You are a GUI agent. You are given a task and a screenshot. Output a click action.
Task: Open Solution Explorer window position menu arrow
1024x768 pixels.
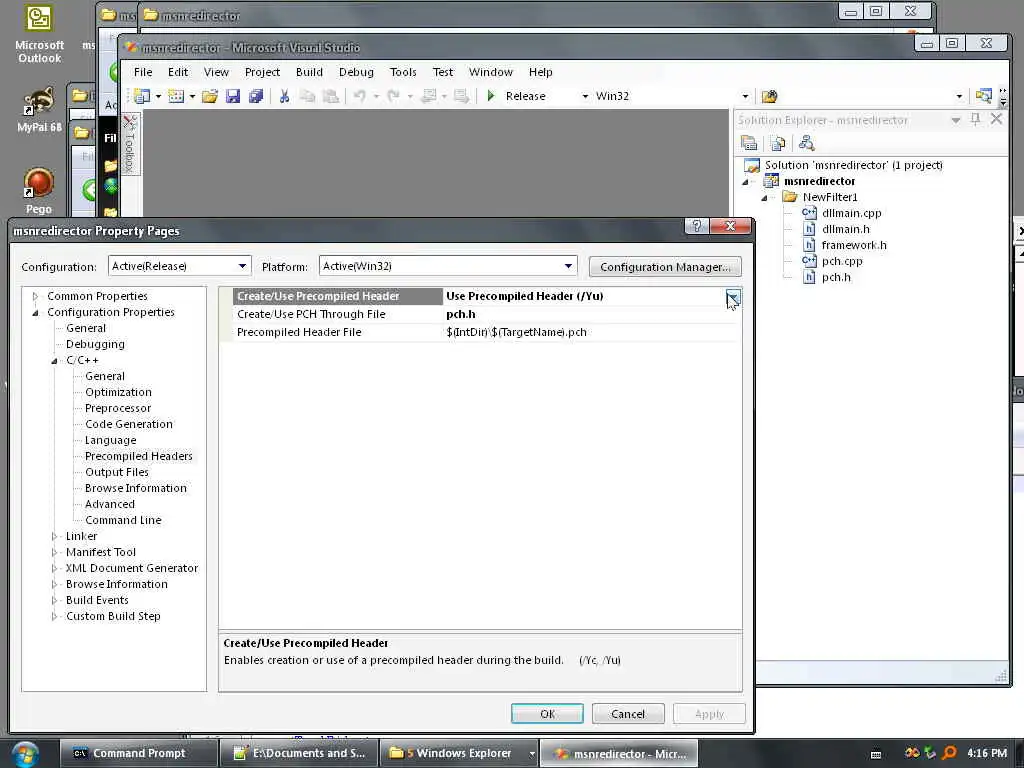tap(955, 120)
